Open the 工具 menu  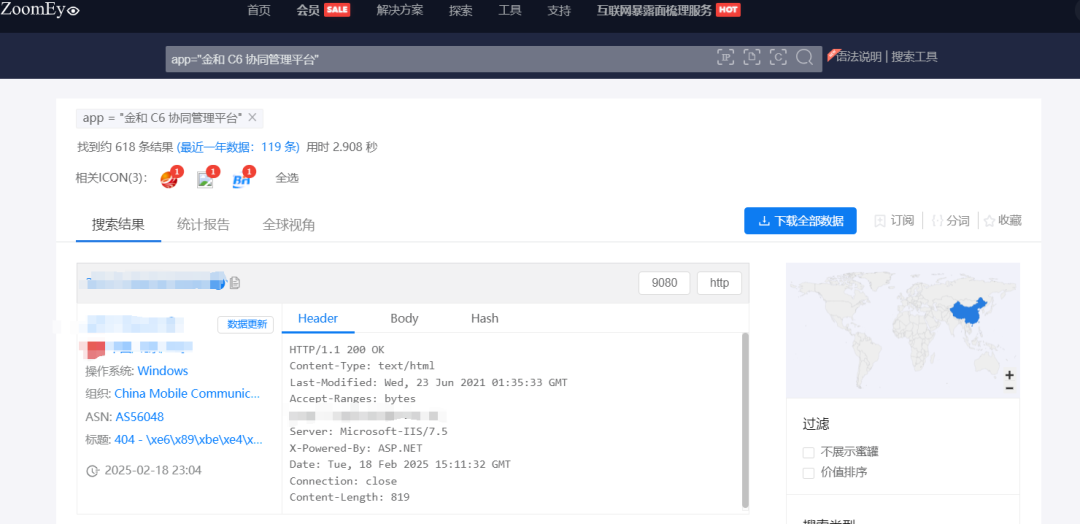(x=510, y=10)
